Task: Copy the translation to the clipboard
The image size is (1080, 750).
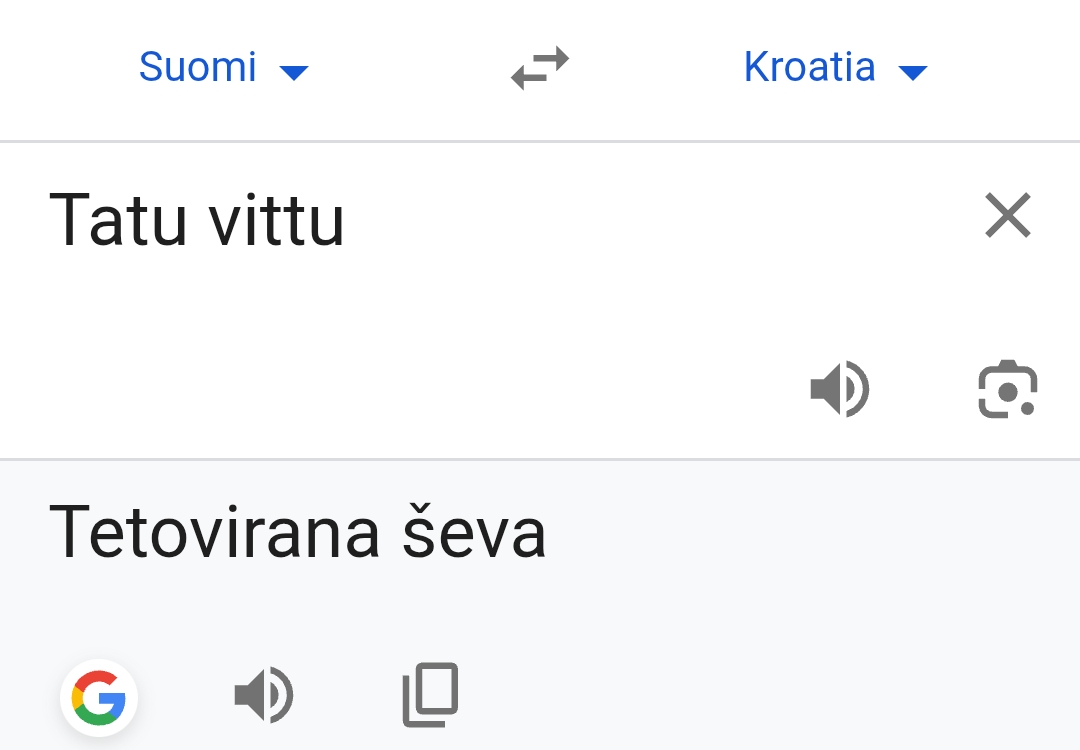Action: 430,695
